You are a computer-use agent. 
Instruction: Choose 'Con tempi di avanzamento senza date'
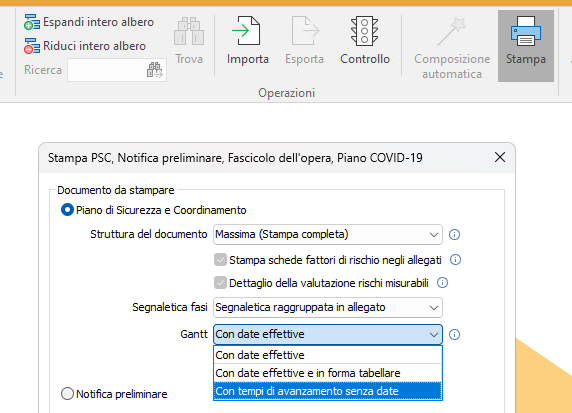[x=328, y=391]
